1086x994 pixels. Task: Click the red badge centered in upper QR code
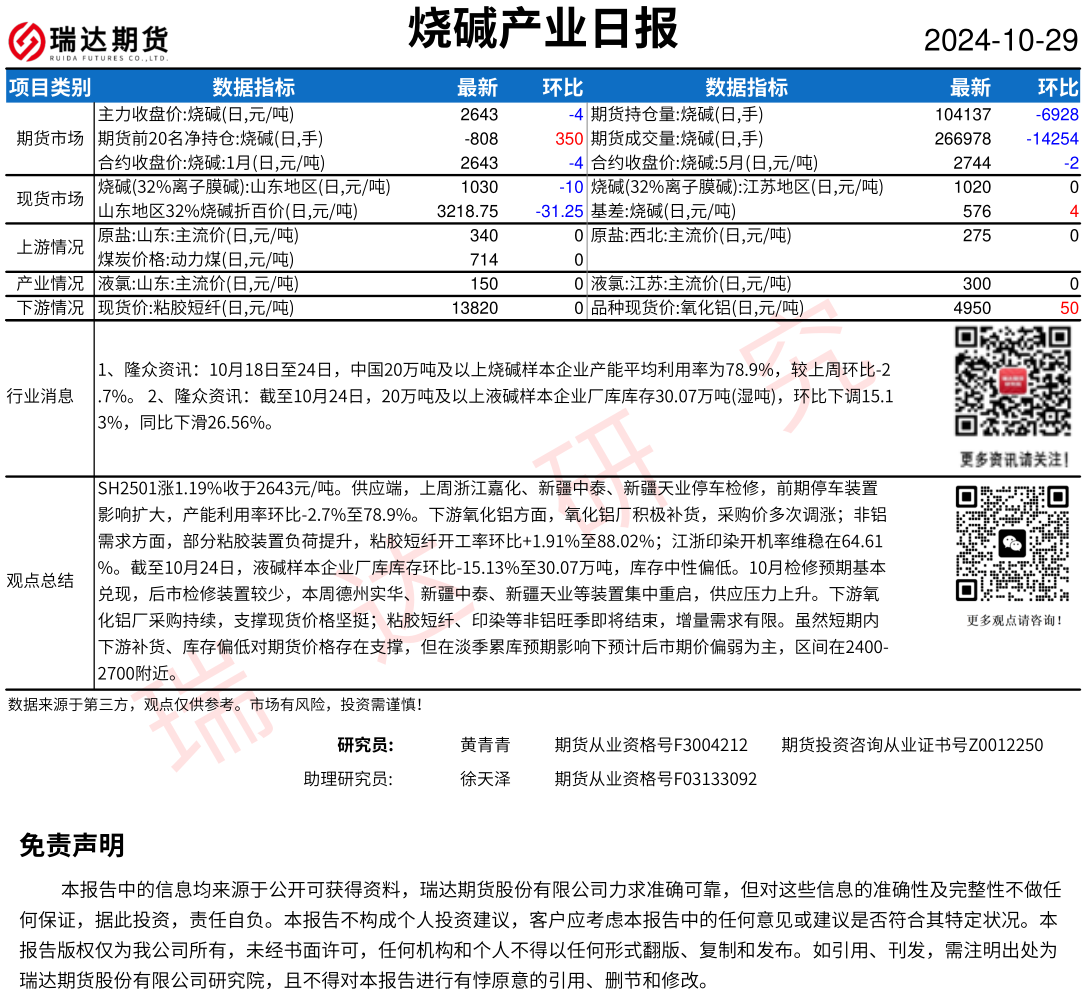[1013, 380]
